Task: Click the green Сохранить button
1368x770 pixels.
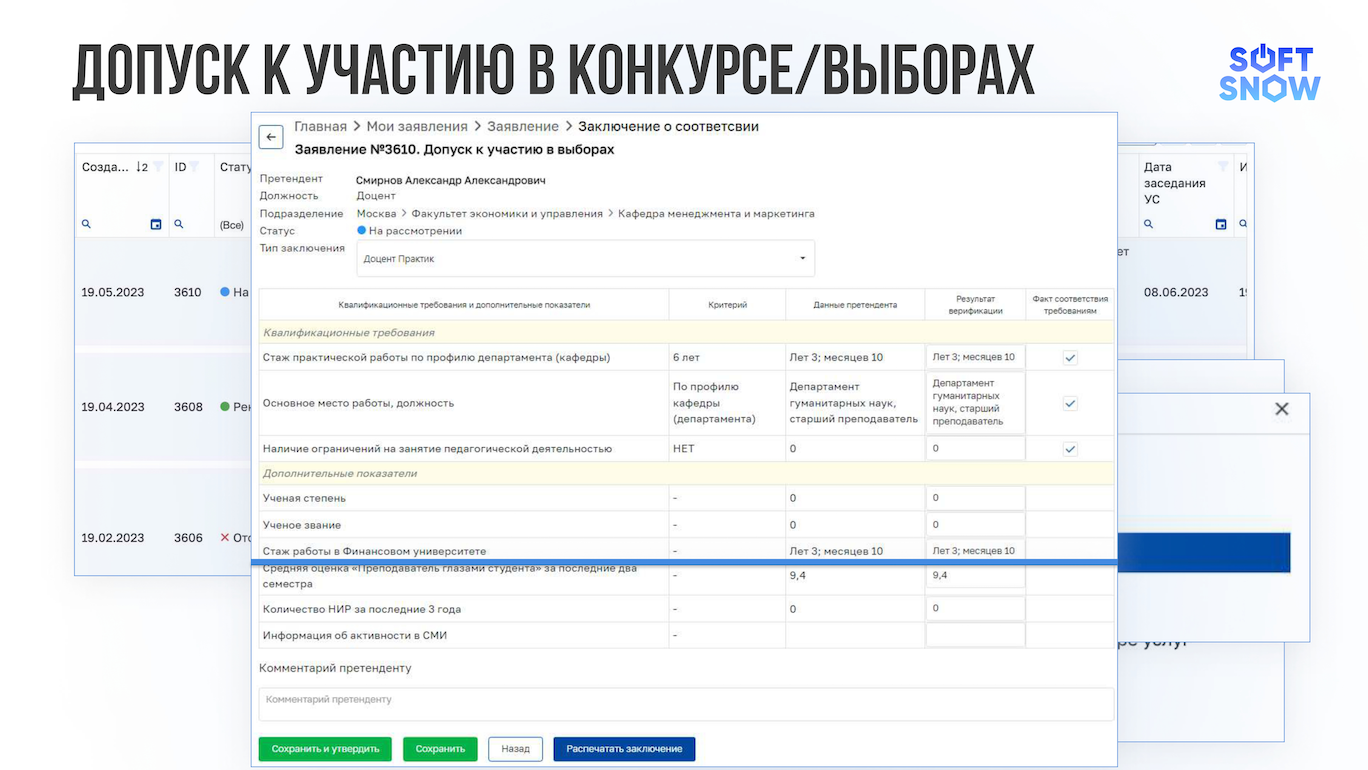Action: [x=440, y=749]
